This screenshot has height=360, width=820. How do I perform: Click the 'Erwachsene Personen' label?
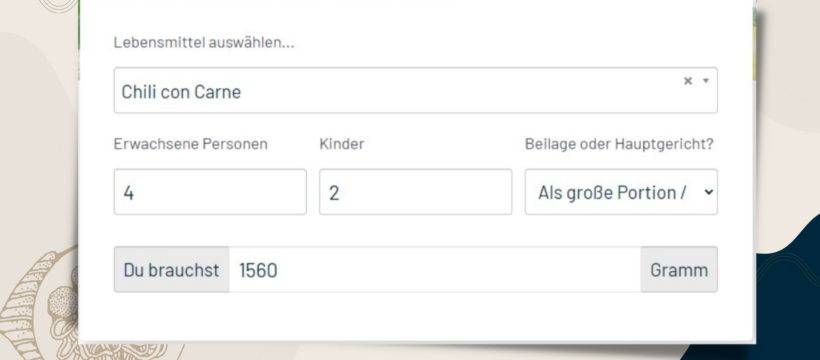pyautogui.click(x=190, y=144)
